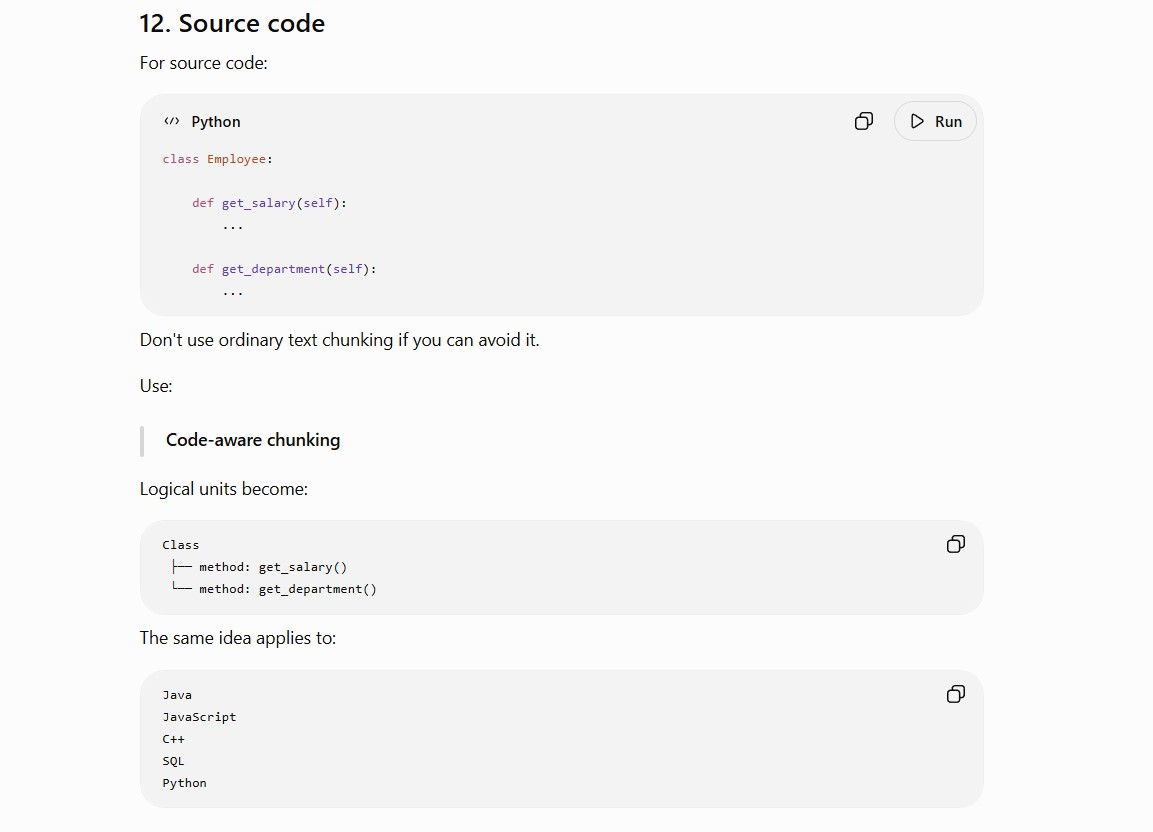The width and height of the screenshot is (1153, 832).
Task: Click the 'Code-aware chunking' quote
Action: click(x=253, y=440)
